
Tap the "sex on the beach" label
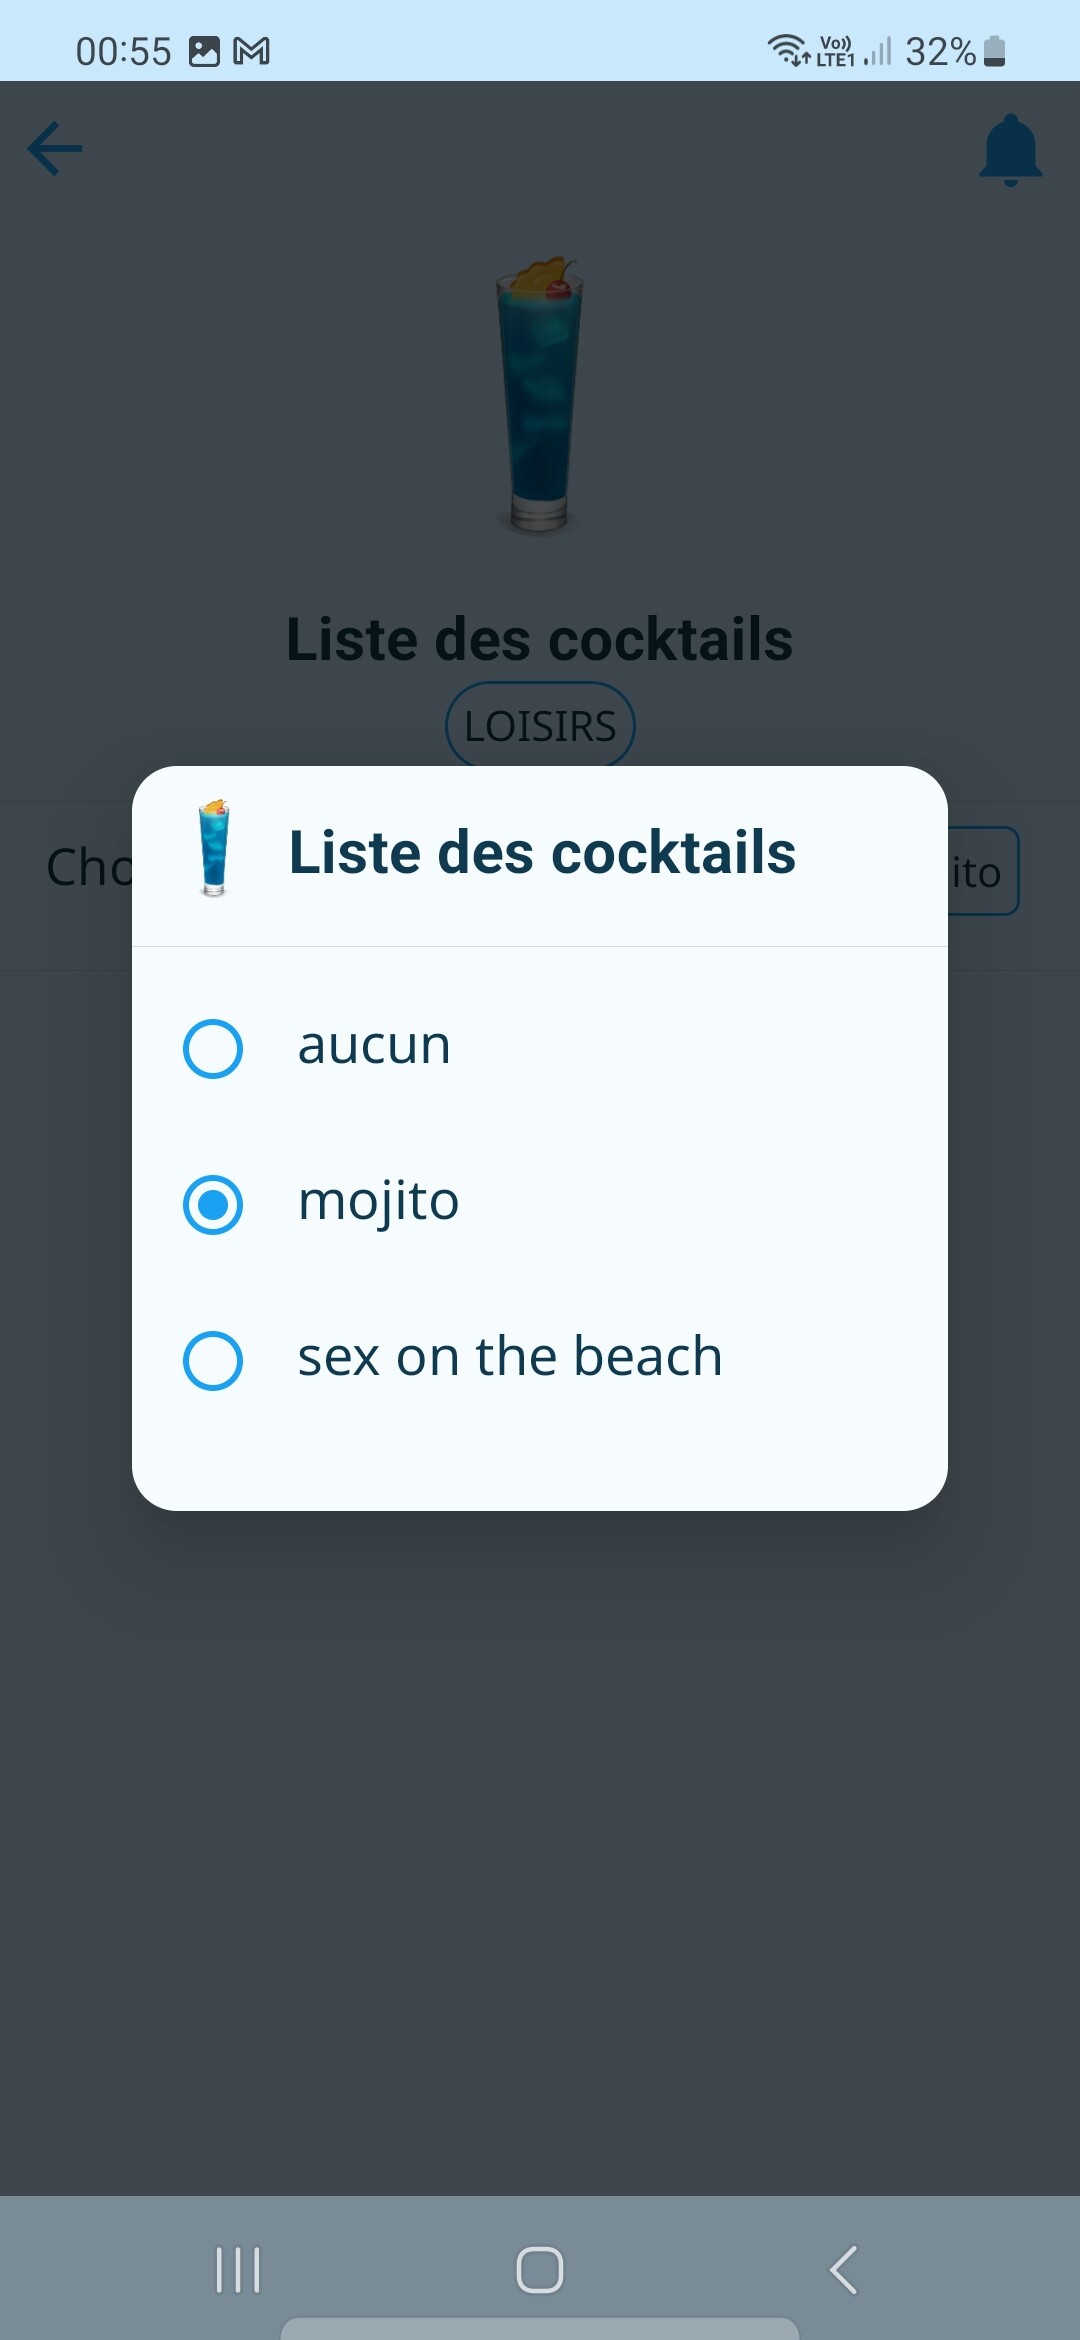(x=510, y=1357)
